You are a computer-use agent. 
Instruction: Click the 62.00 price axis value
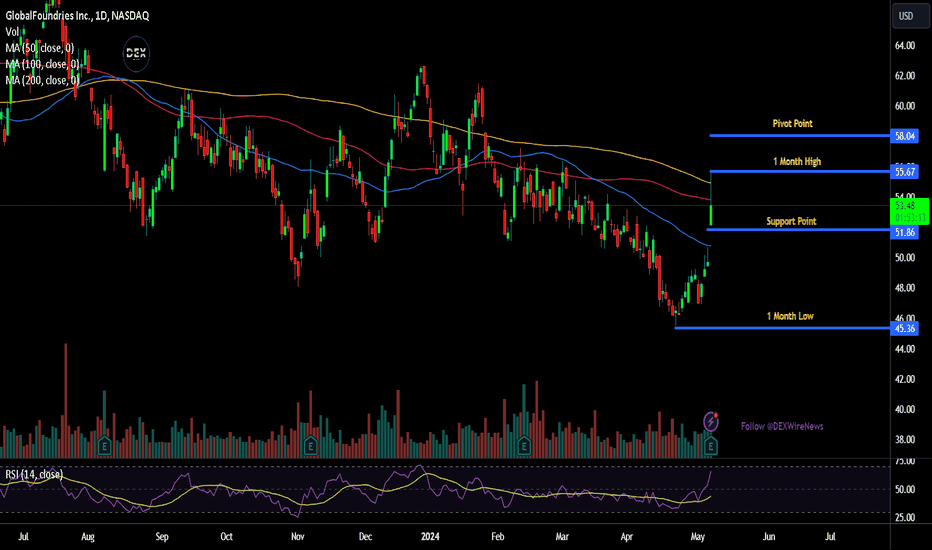pyautogui.click(x=905, y=76)
